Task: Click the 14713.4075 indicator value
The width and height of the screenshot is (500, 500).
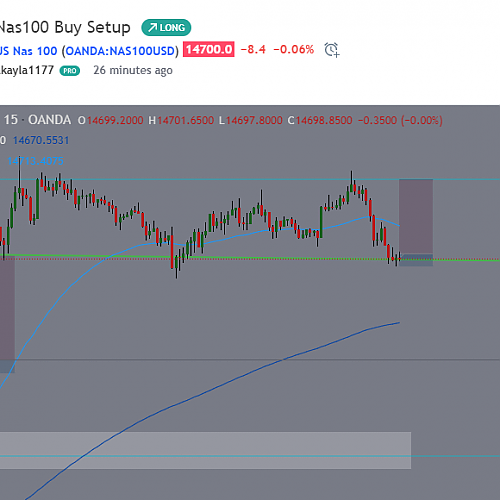Action: click(35, 161)
